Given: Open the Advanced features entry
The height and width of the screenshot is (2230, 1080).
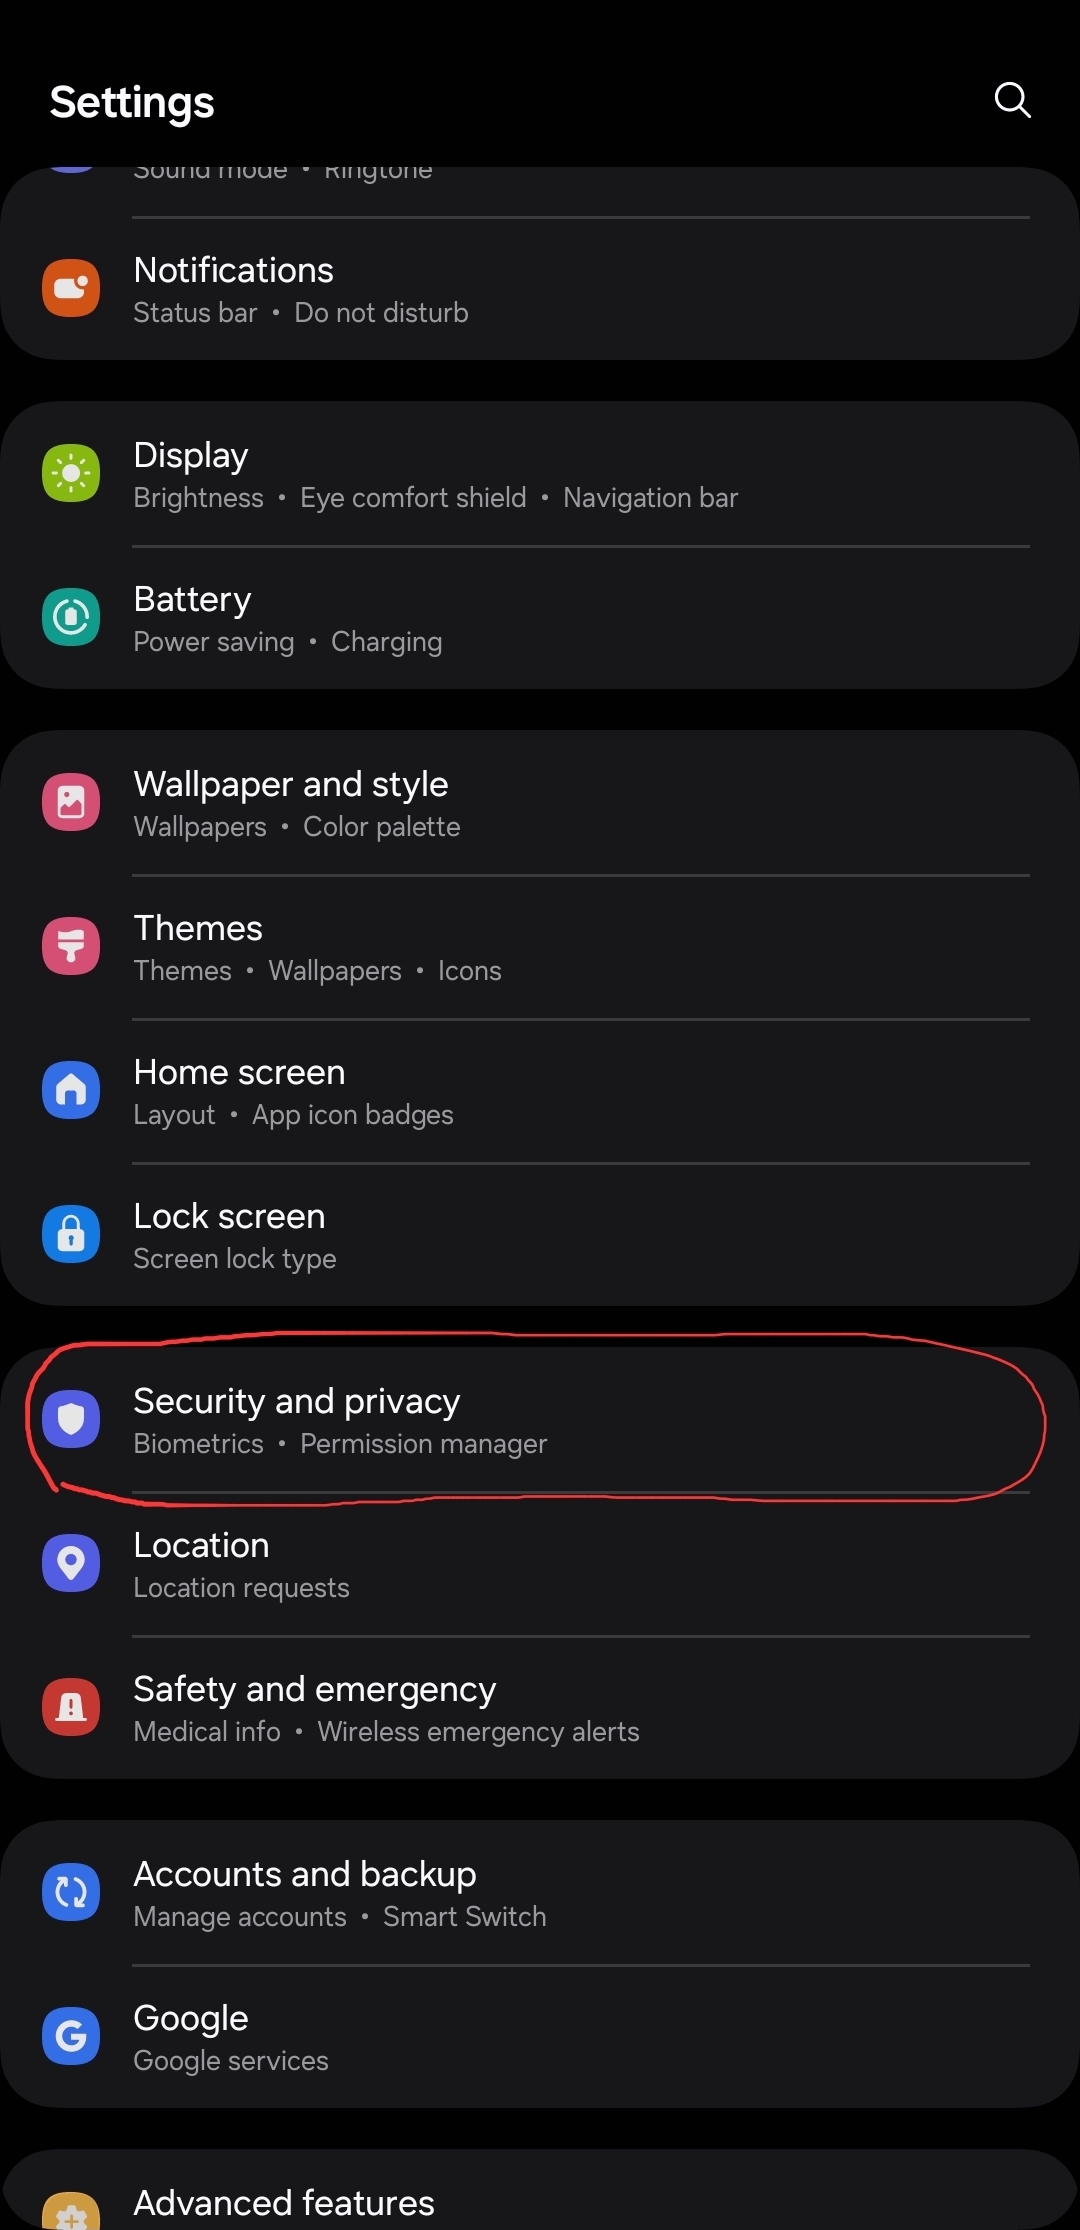Looking at the screenshot, I should pos(540,2192).
